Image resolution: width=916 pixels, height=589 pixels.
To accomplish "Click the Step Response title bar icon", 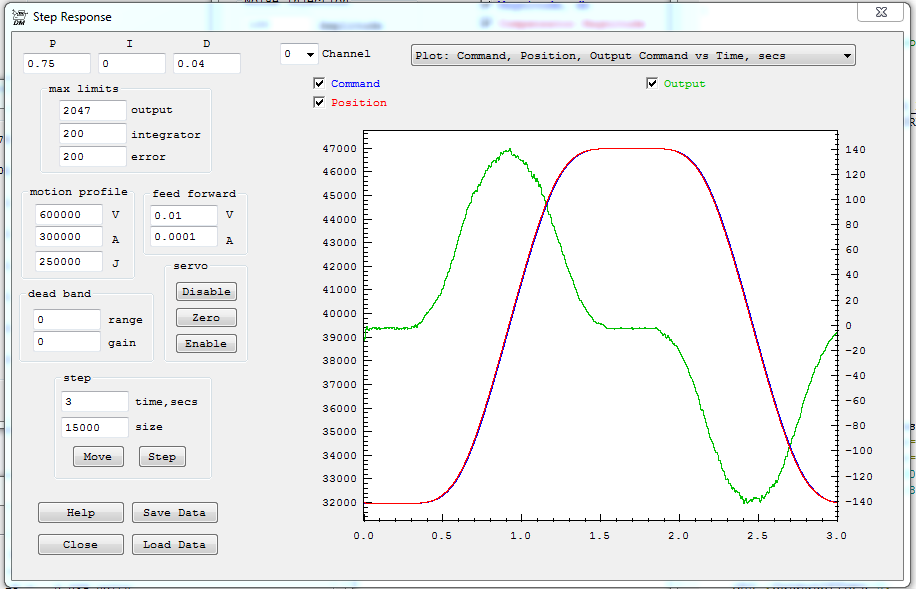I will point(18,16).
